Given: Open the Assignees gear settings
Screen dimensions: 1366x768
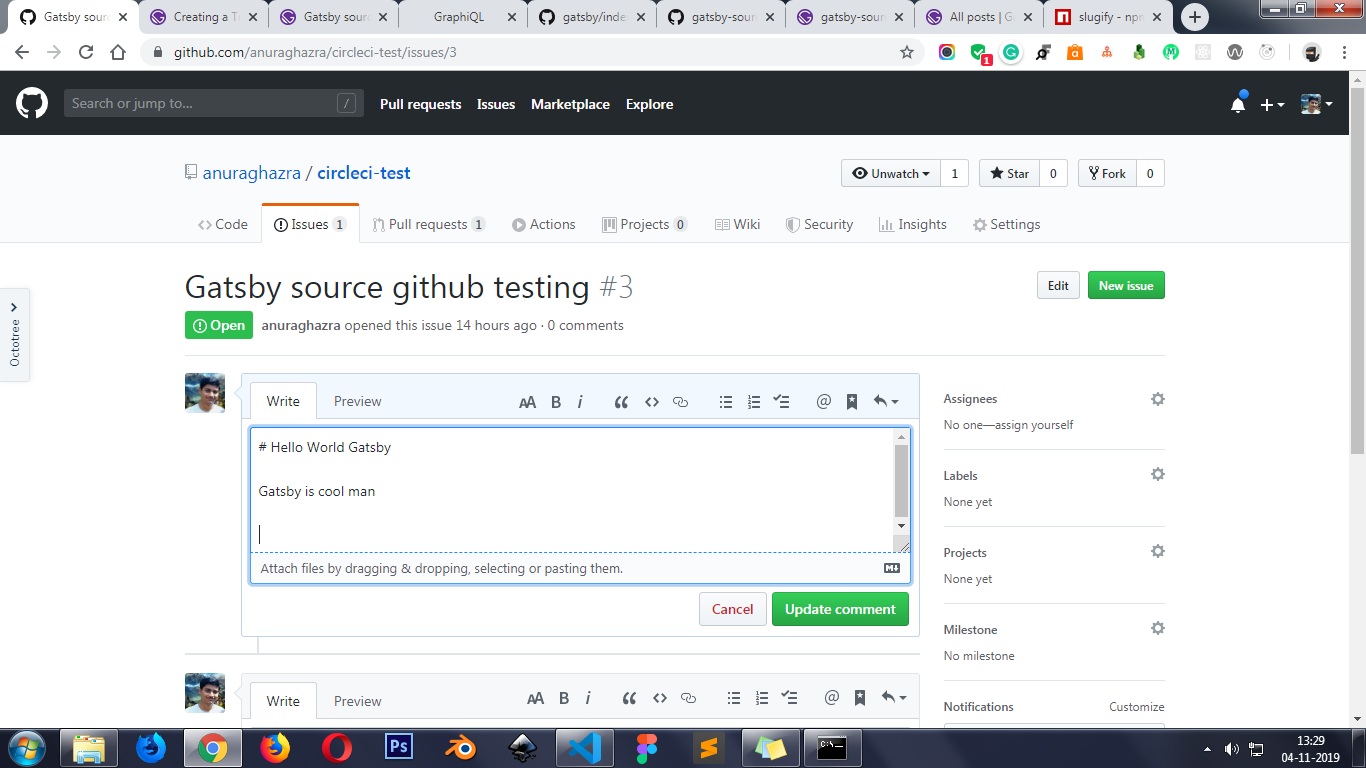Looking at the screenshot, I should (x=1157, y=399).
